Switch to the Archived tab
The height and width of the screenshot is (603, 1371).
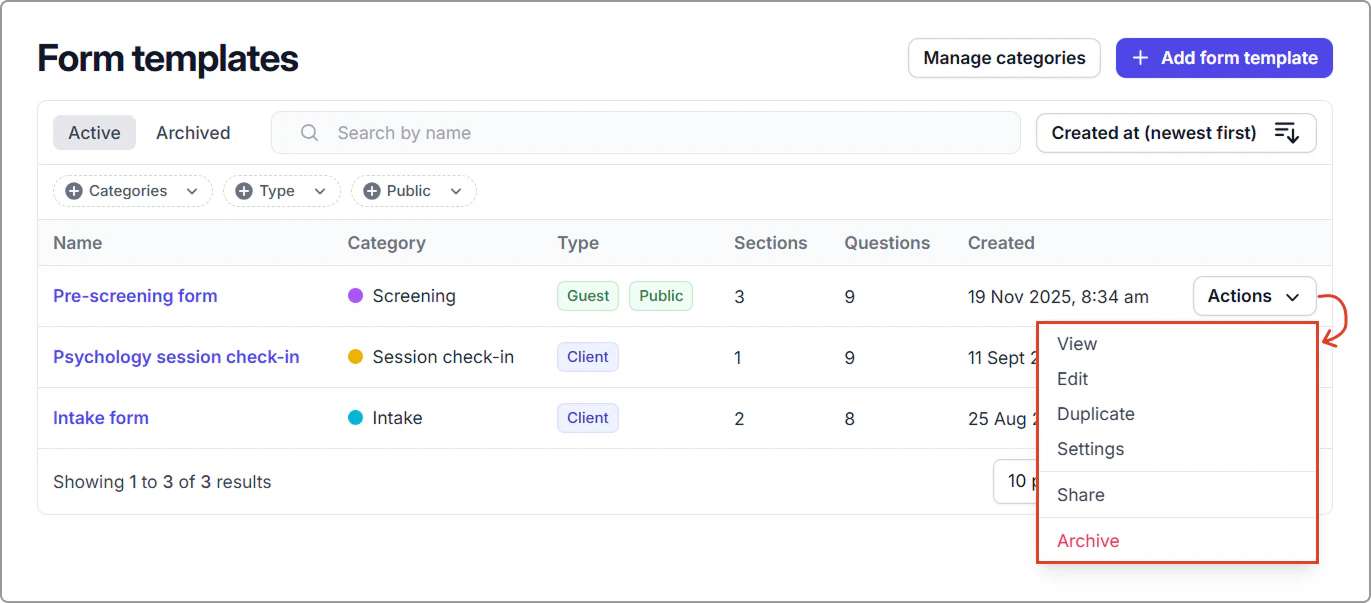coord(193,133)
